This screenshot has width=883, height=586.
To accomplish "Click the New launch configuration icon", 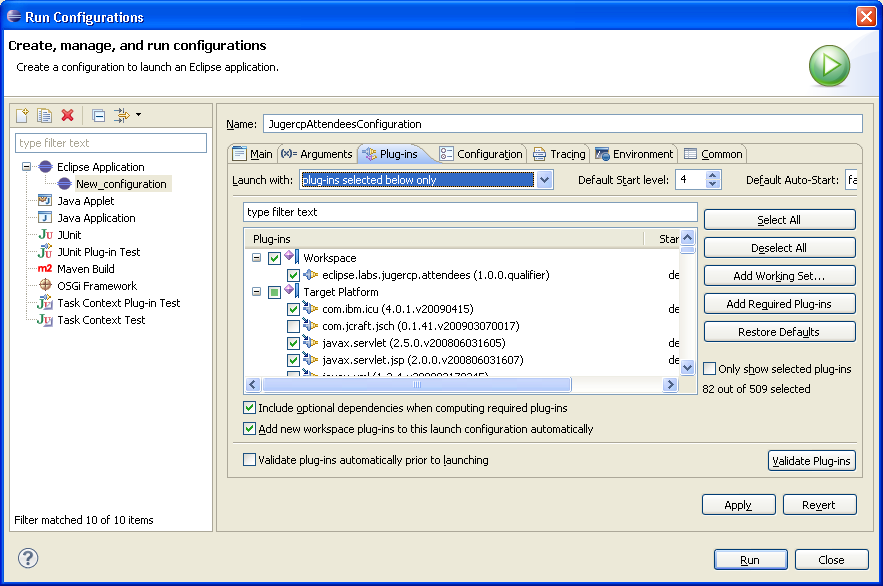I will (x=20, y=115).
